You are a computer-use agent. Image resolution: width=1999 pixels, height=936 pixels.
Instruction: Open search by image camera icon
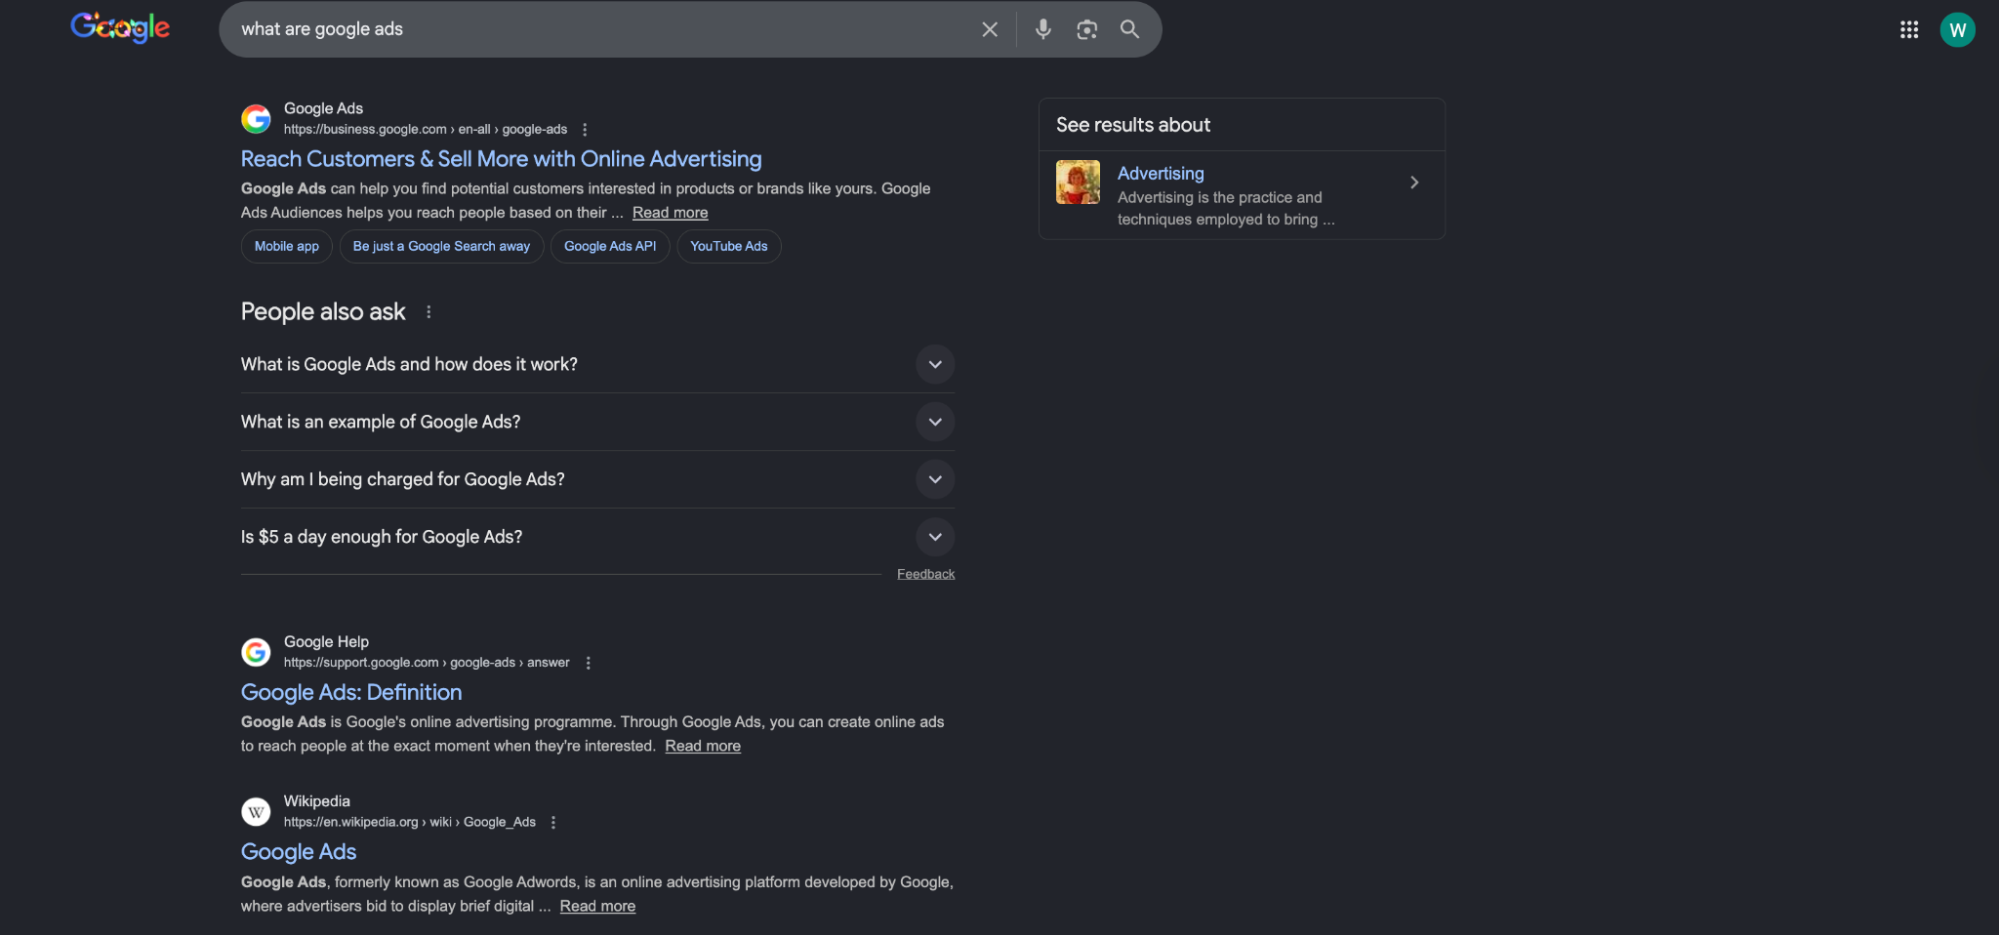[1086, 30]
